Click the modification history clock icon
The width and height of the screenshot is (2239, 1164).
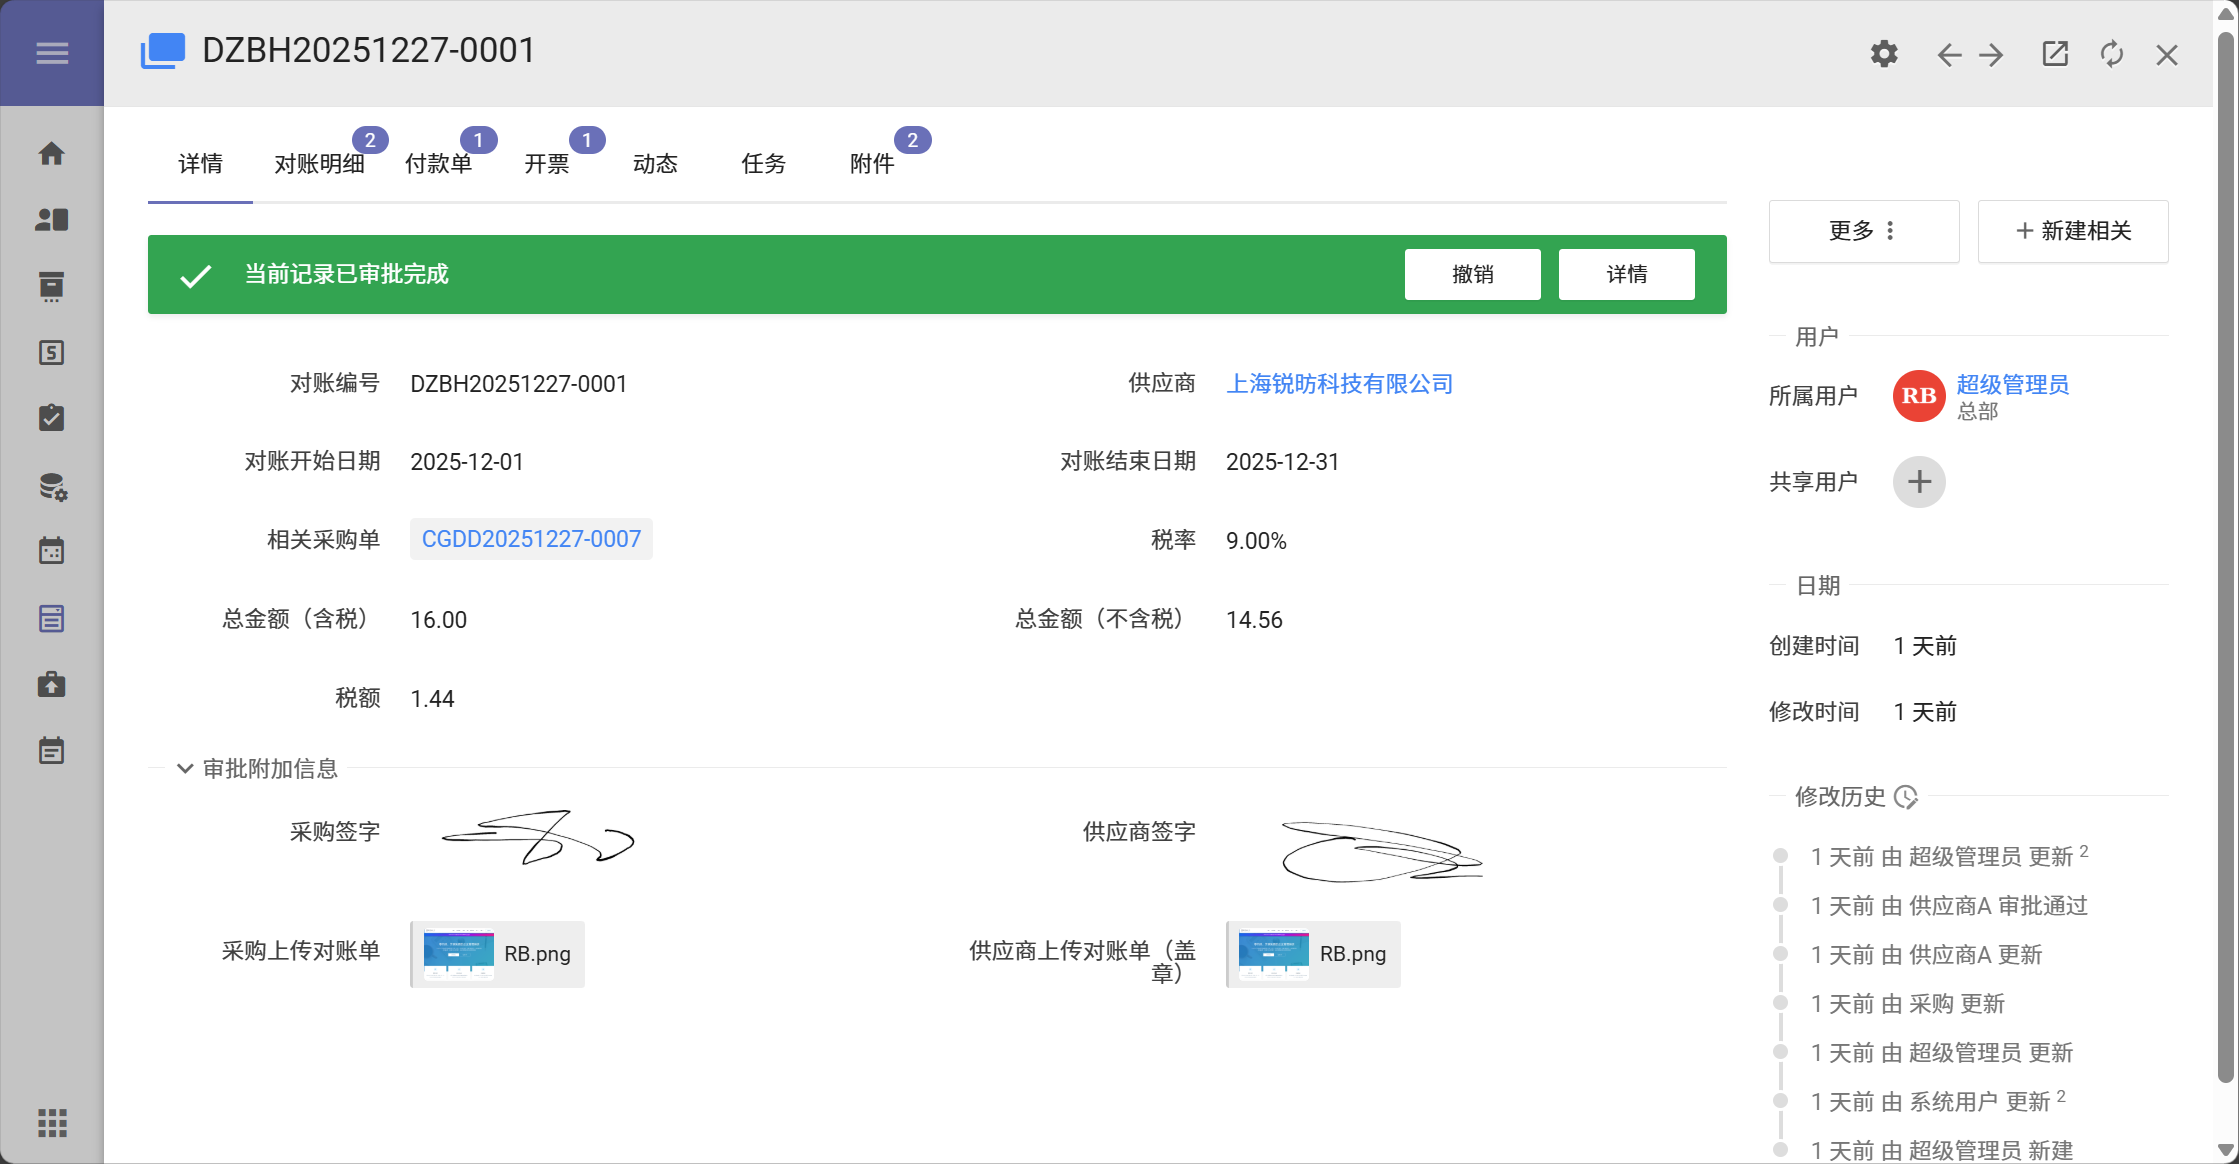click(x=1906, y=797)
